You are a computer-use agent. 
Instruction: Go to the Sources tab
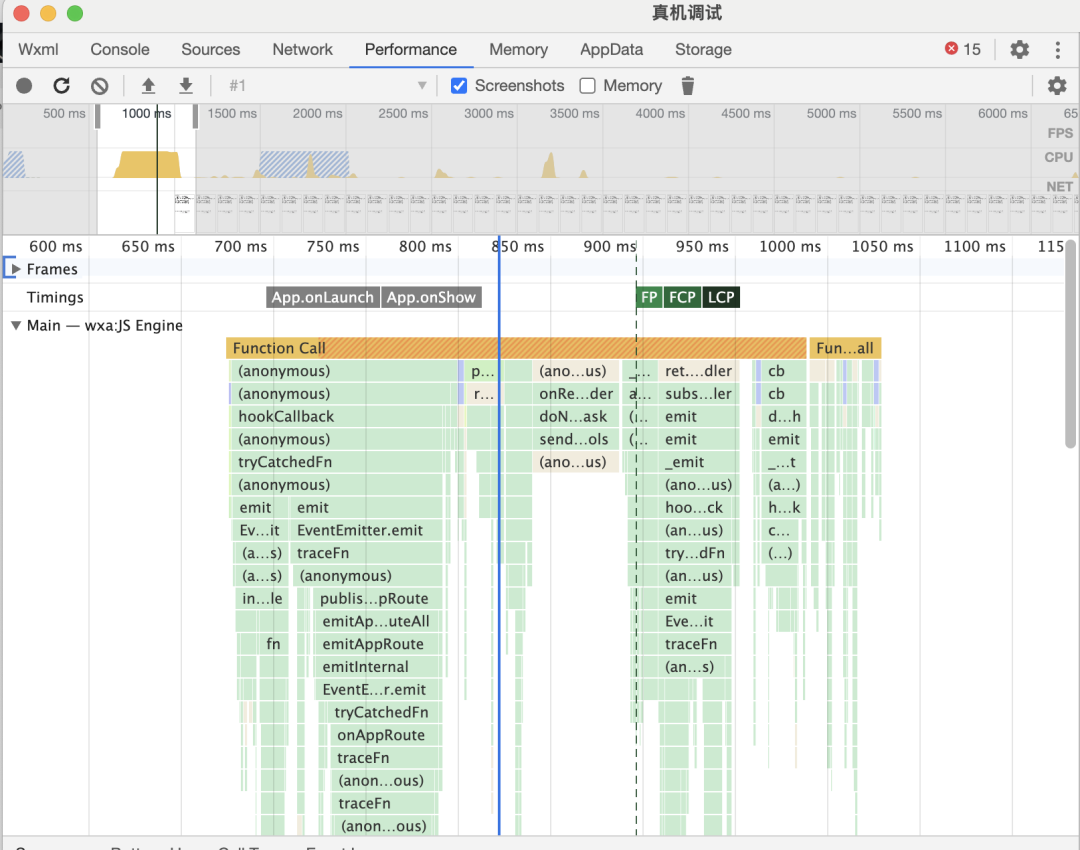coord(211,50)
